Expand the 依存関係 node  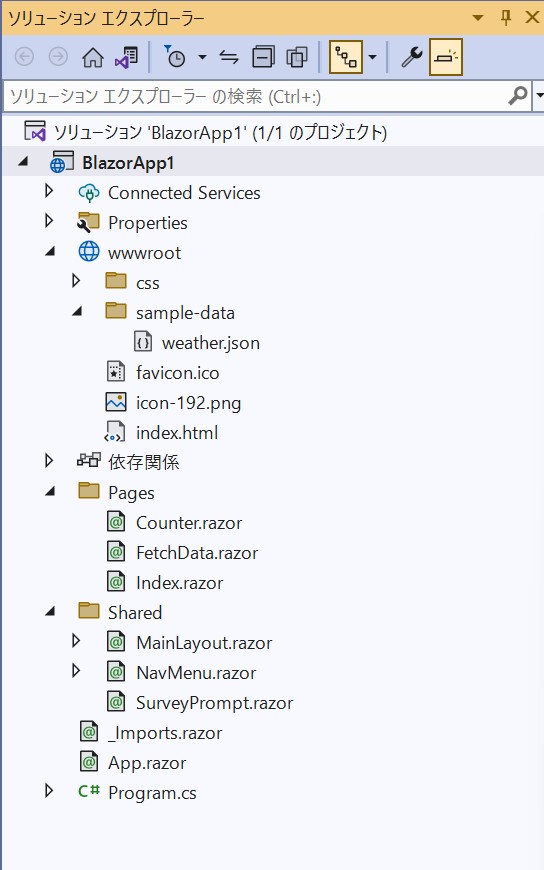pos(49,461)
